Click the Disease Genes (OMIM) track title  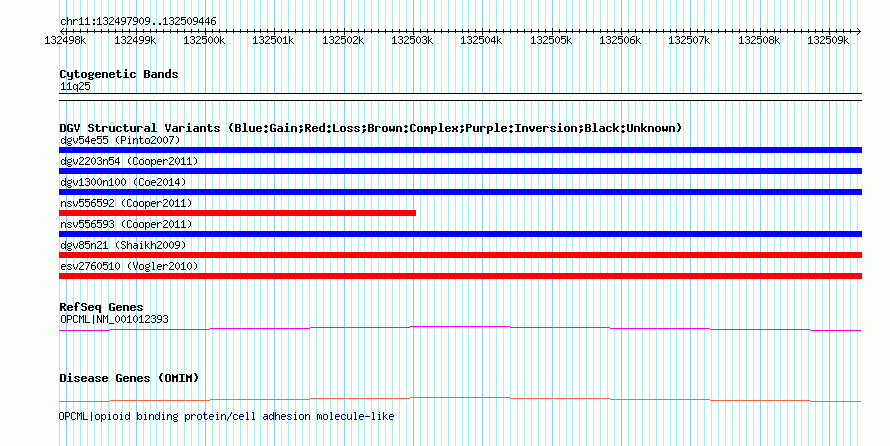click(129, 378)
